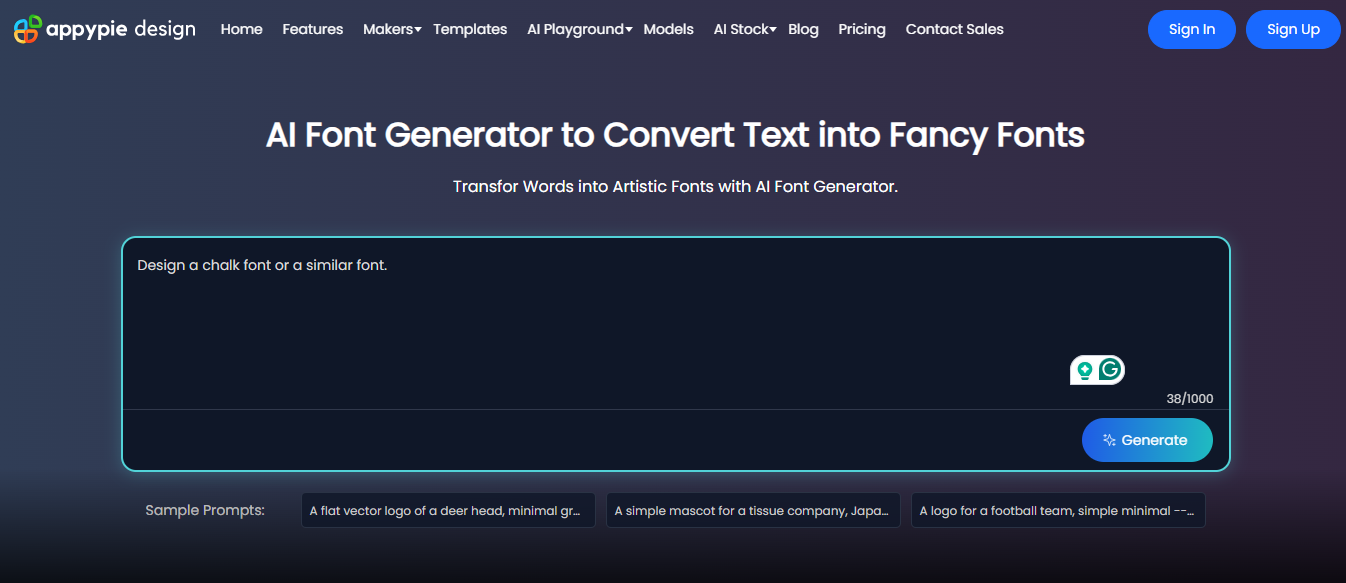Pick the football team logo sample prompt
The width and height of the screenshot is (1346, 583).
(x=1058, y=510)
